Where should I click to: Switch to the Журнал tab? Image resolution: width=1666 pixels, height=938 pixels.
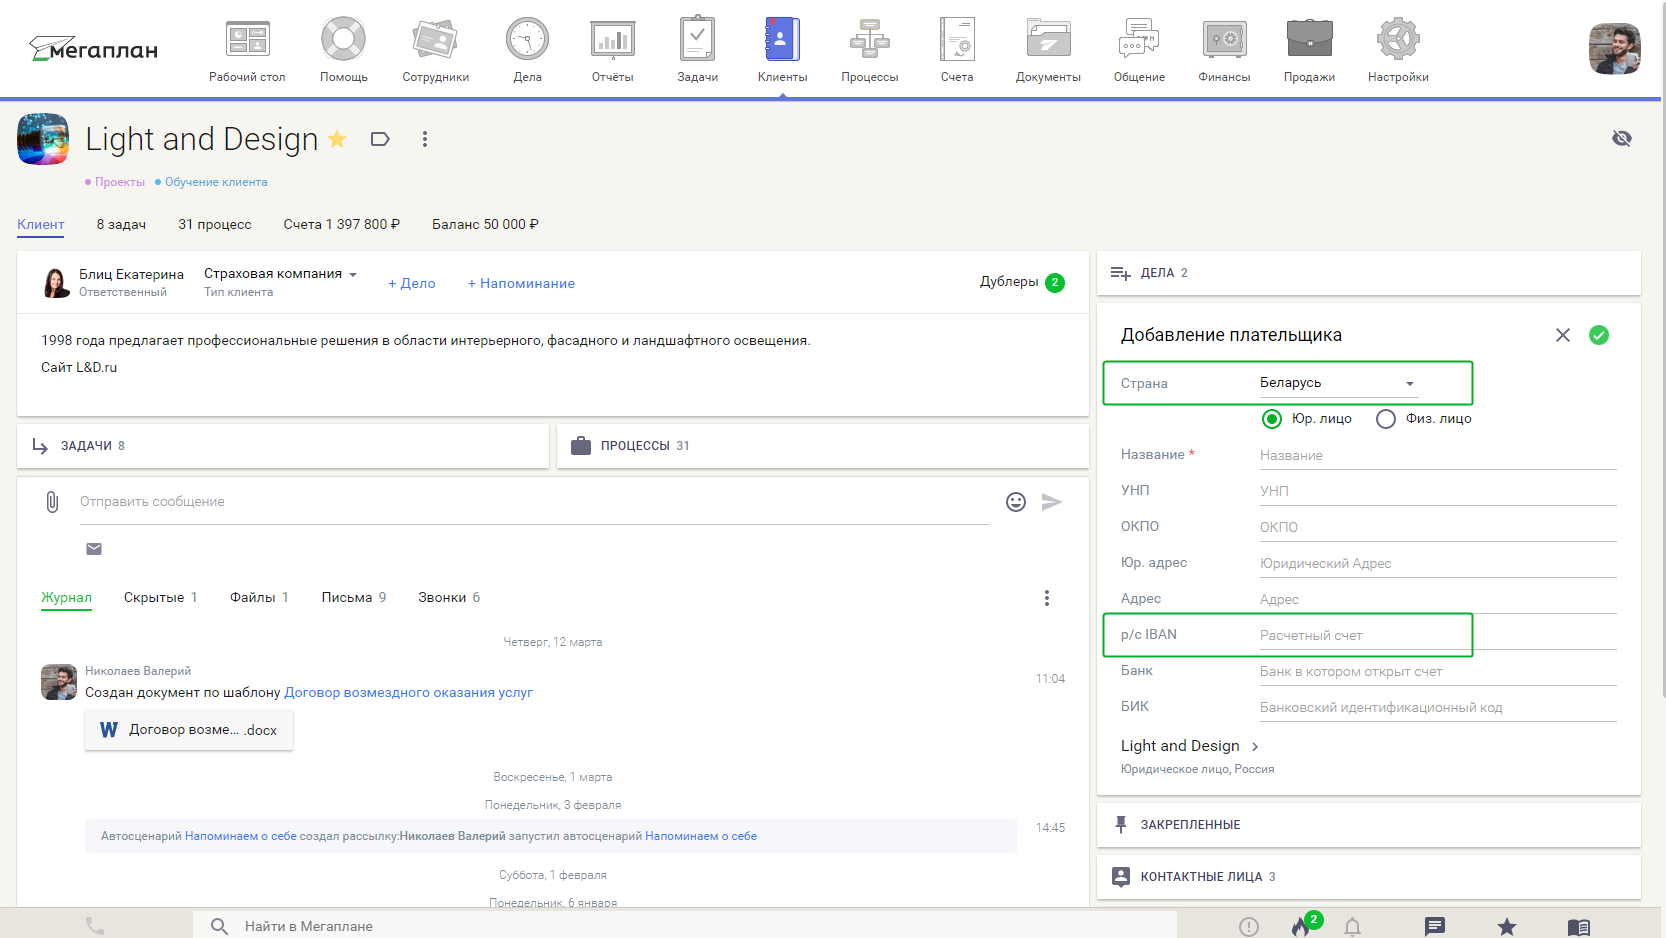click(66, 597)
